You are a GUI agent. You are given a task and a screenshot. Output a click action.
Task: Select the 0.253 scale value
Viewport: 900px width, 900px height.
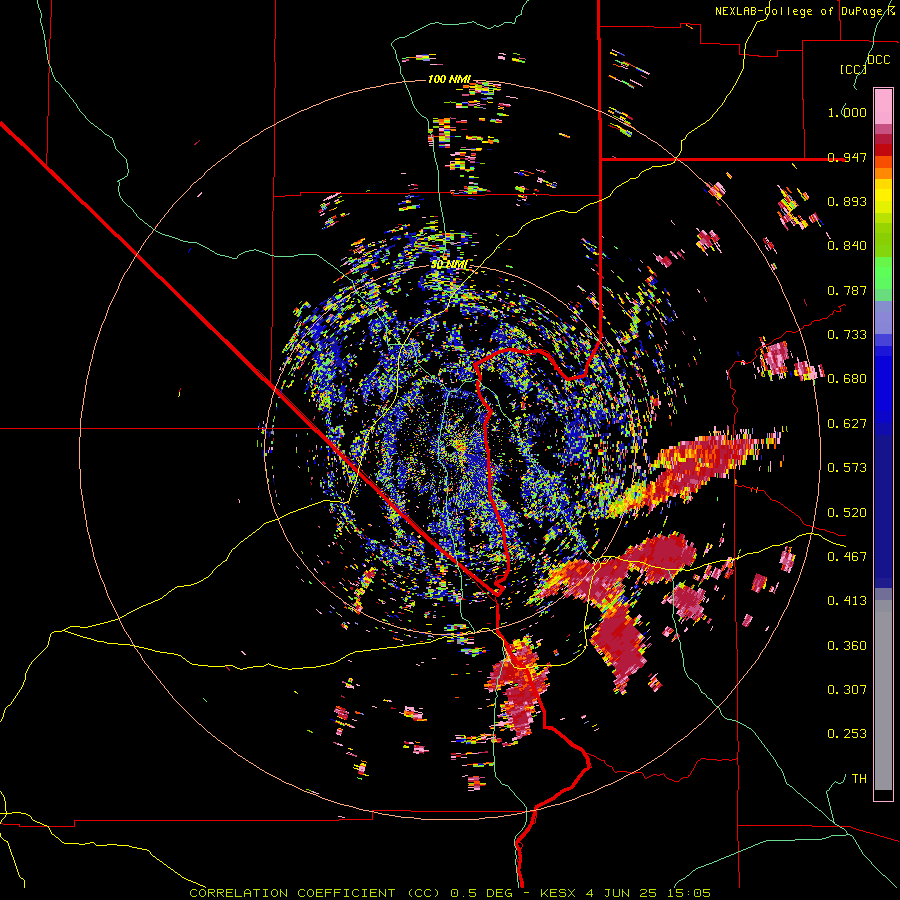(x=847, y=734)
